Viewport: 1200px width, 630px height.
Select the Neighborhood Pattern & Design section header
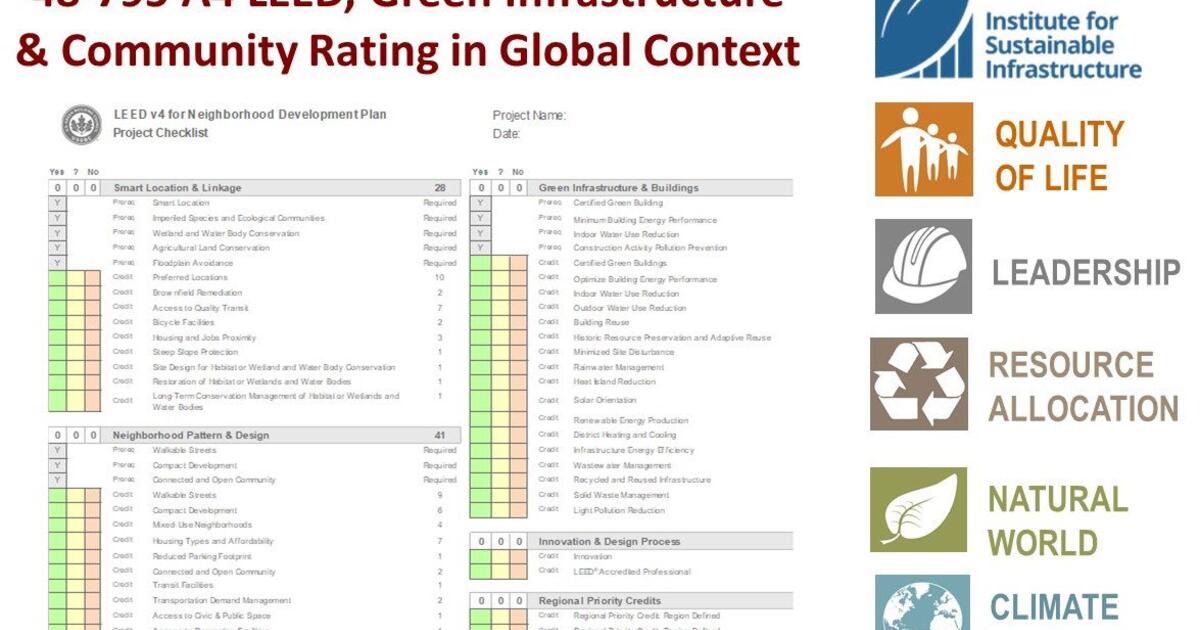191,436
